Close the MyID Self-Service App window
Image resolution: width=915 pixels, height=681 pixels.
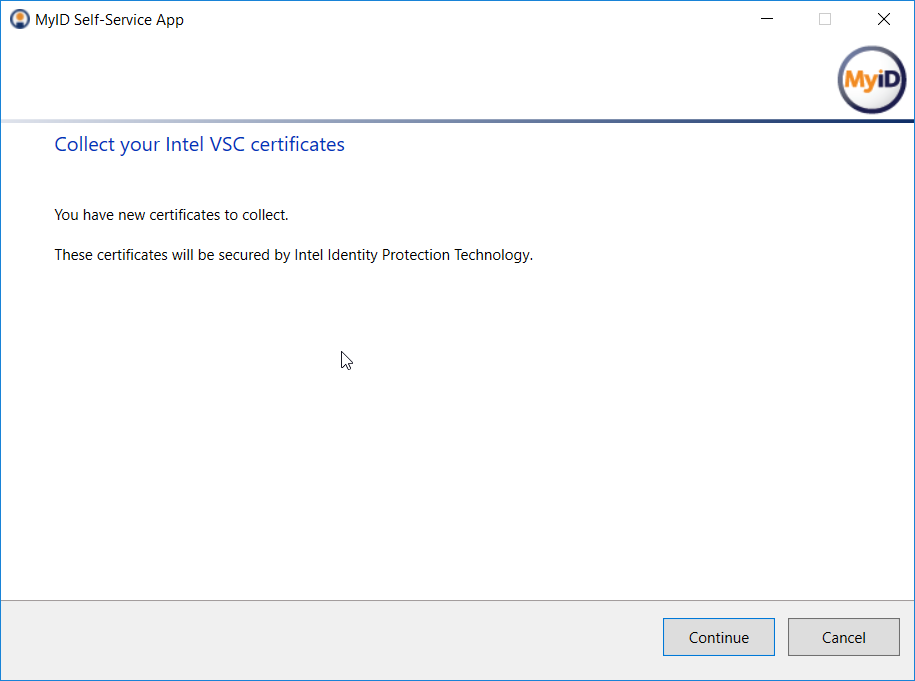[x=883, y=19]
